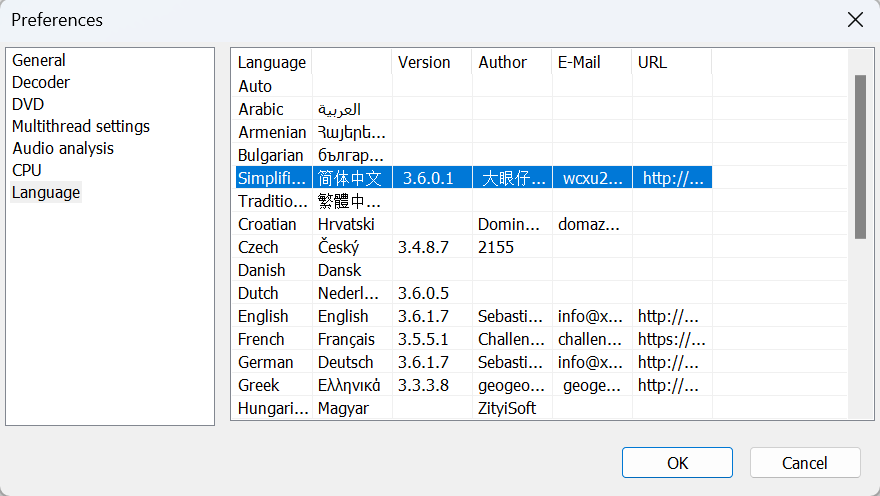Image resolution: width=880 pixels, height=496 pixels.
Task: Select Audio analysis category
Action: 63,148
